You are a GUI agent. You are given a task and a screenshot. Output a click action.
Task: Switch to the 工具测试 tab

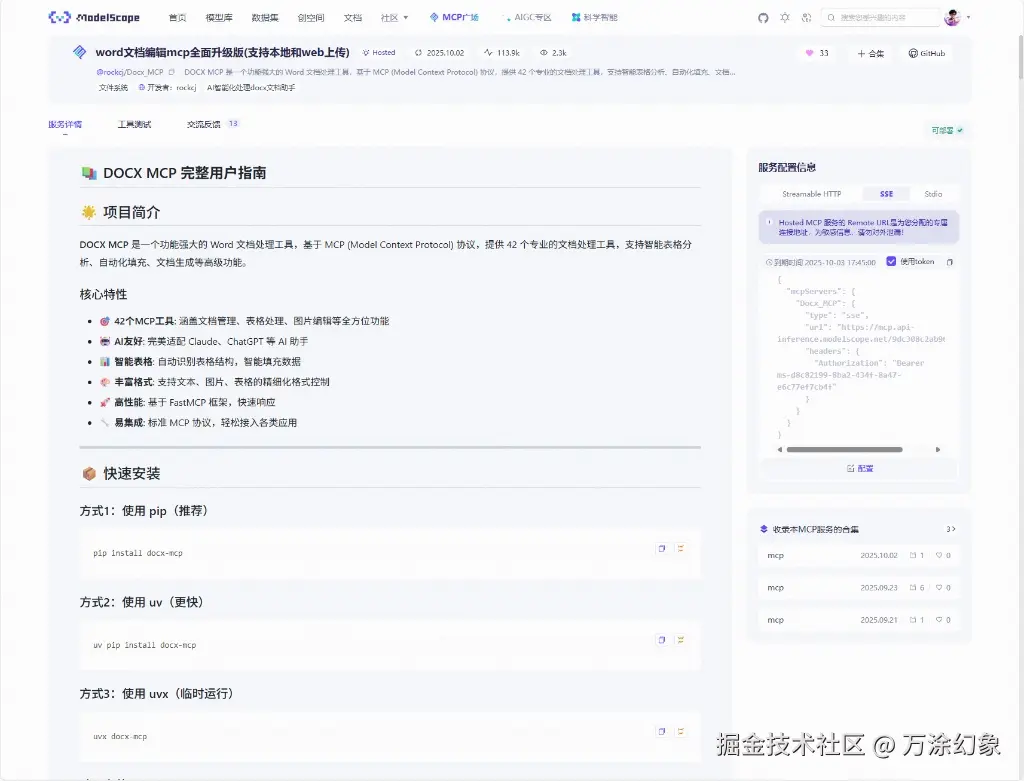(134, 124)
